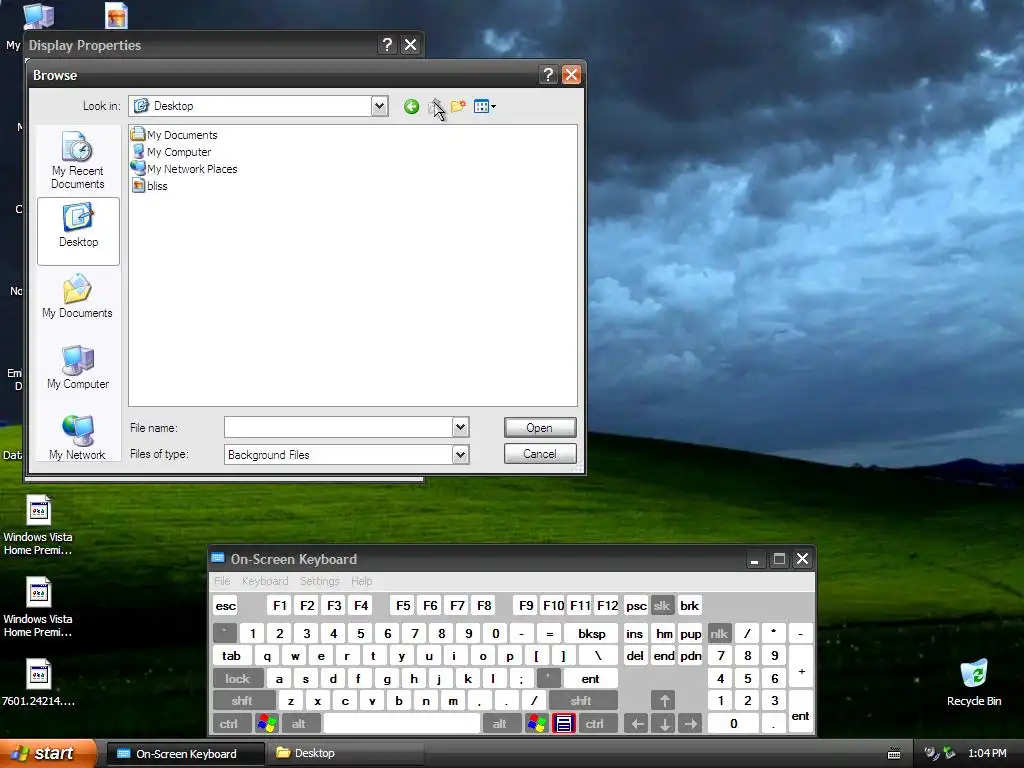Click the right arrow key on keyboard
This screenshot has width=1024, height=768.
click(690, 724)
